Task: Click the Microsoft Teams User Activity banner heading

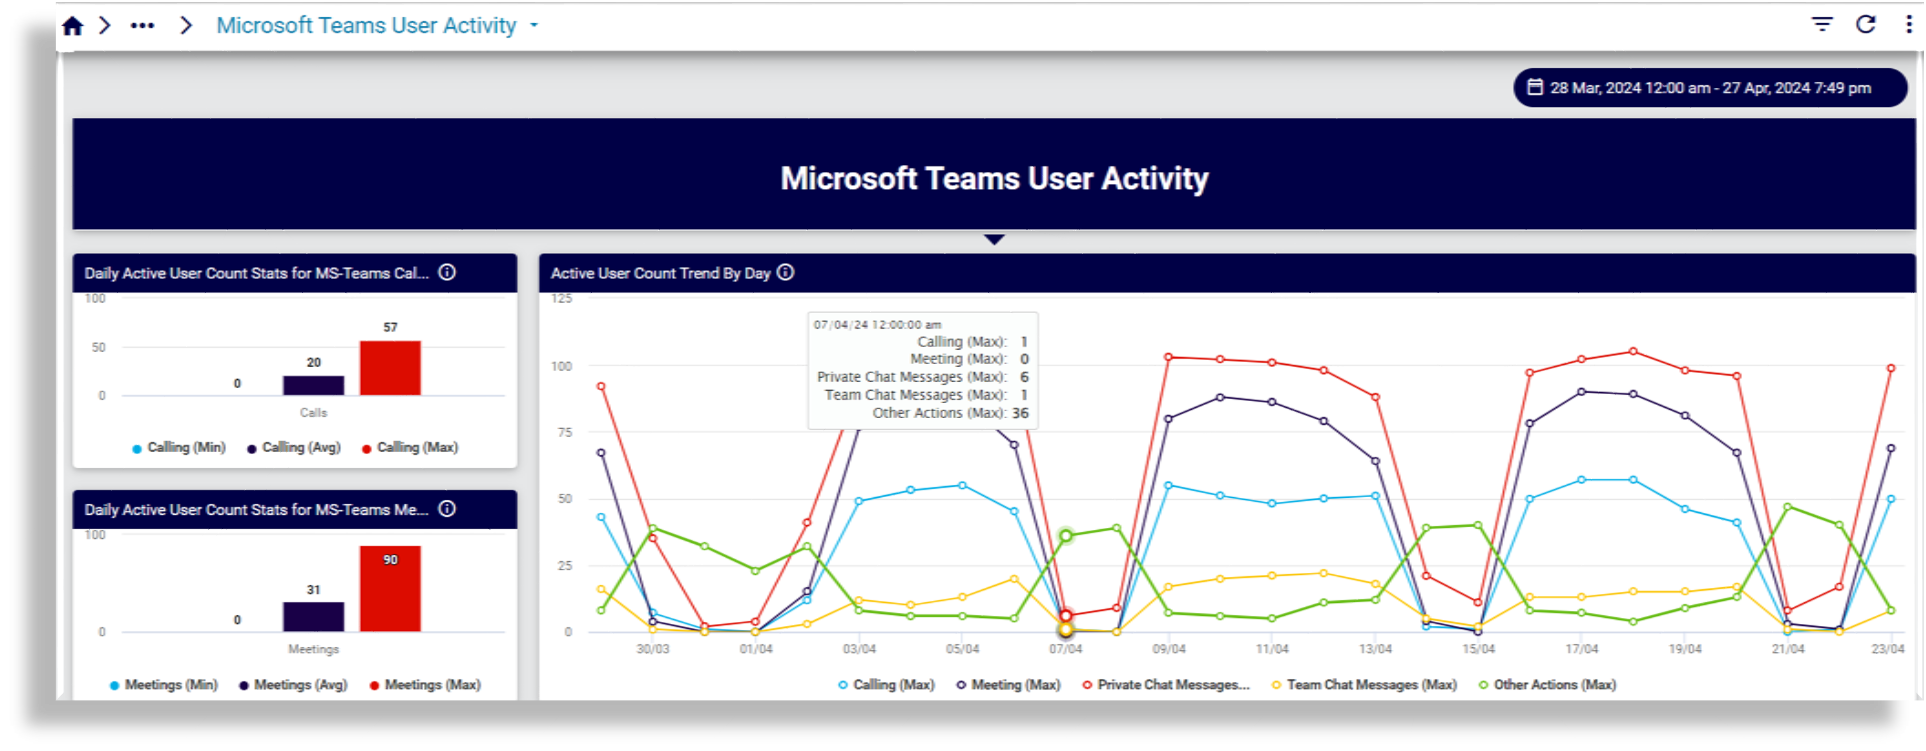Action: 995,179
